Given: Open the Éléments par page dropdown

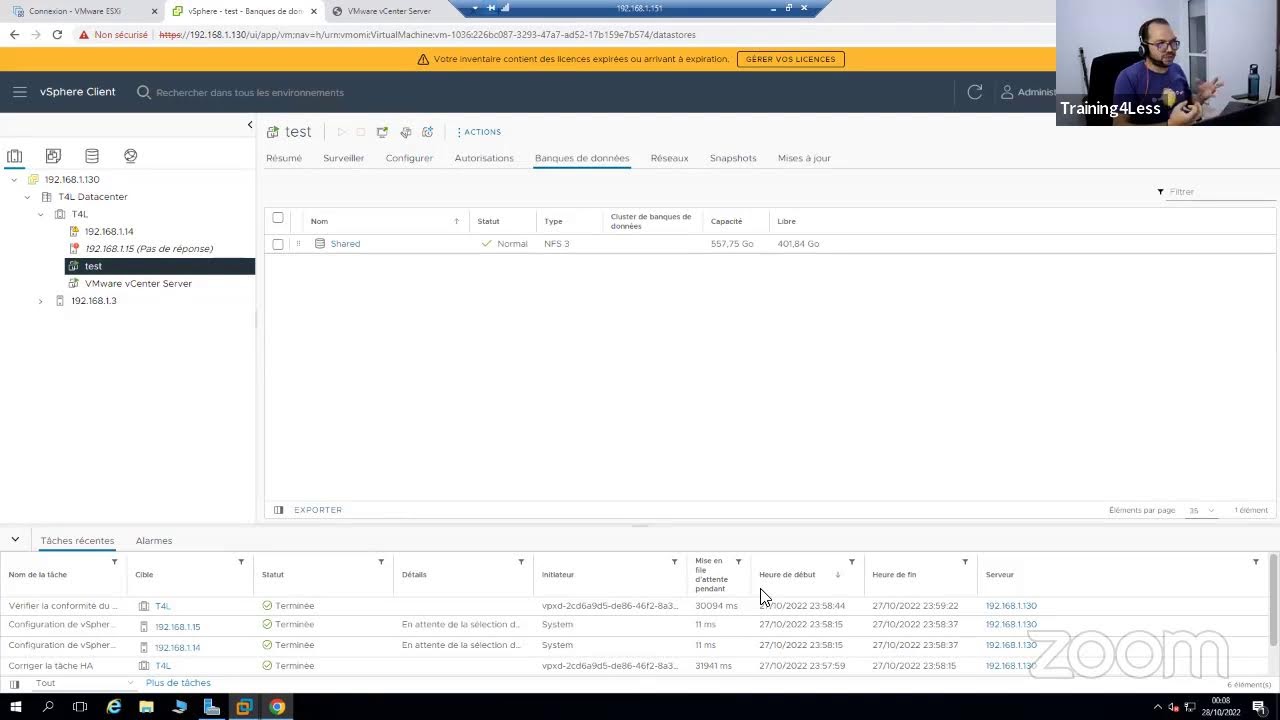Looking at the screenshot, I should (1201, 511).
